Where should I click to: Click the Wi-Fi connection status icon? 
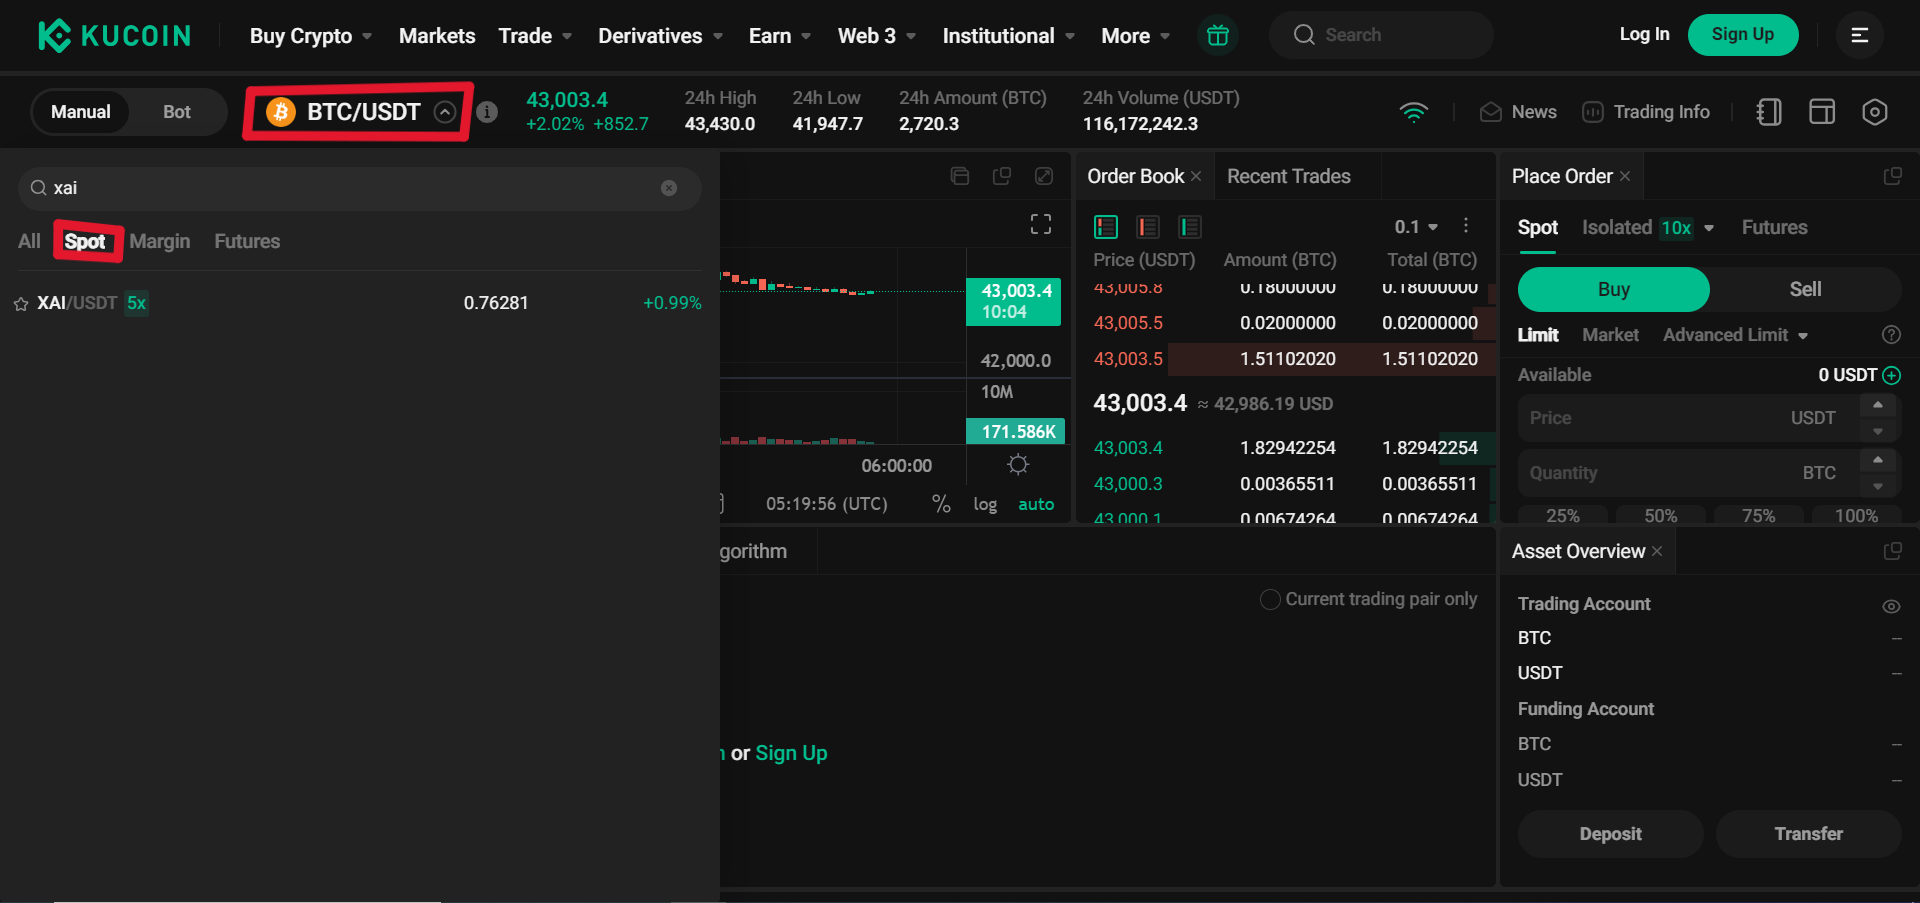pyautogui.click(x=1413, y=112)
